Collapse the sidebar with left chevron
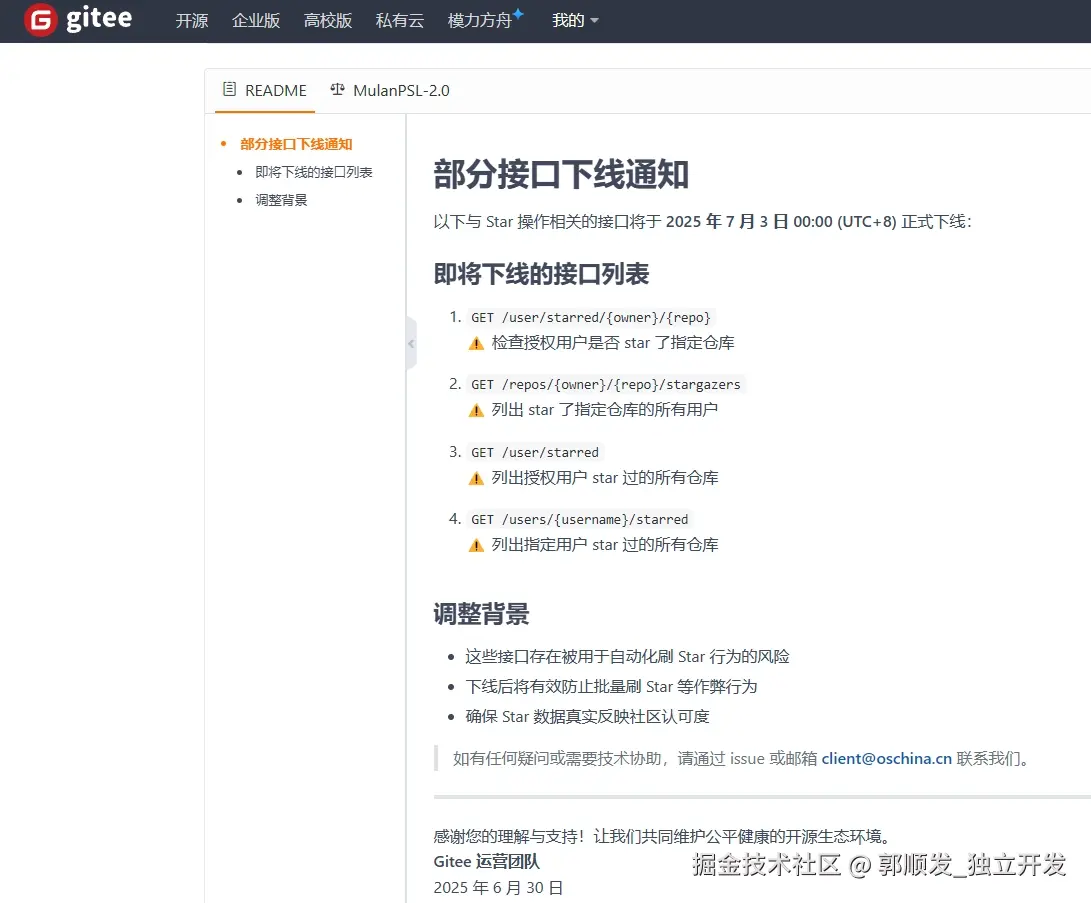This screenshot has height=903, width=1091. coord(410,343)
